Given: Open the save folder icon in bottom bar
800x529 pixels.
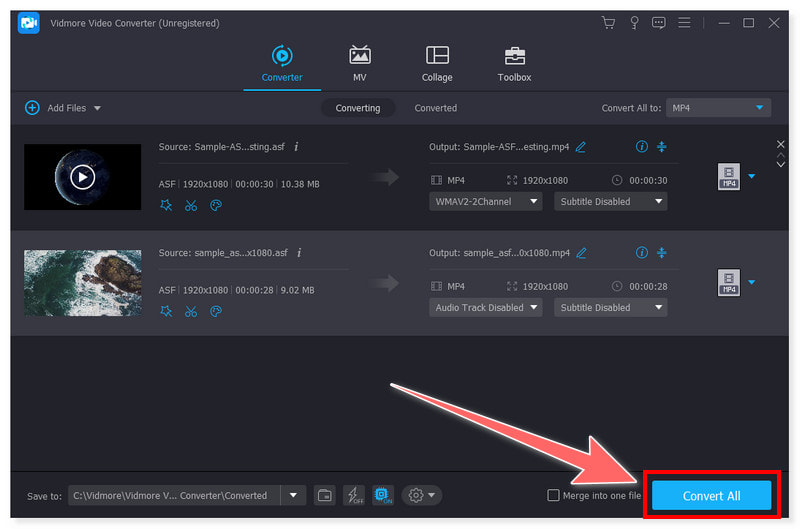Looking at the screenshot, I should 324,495.
